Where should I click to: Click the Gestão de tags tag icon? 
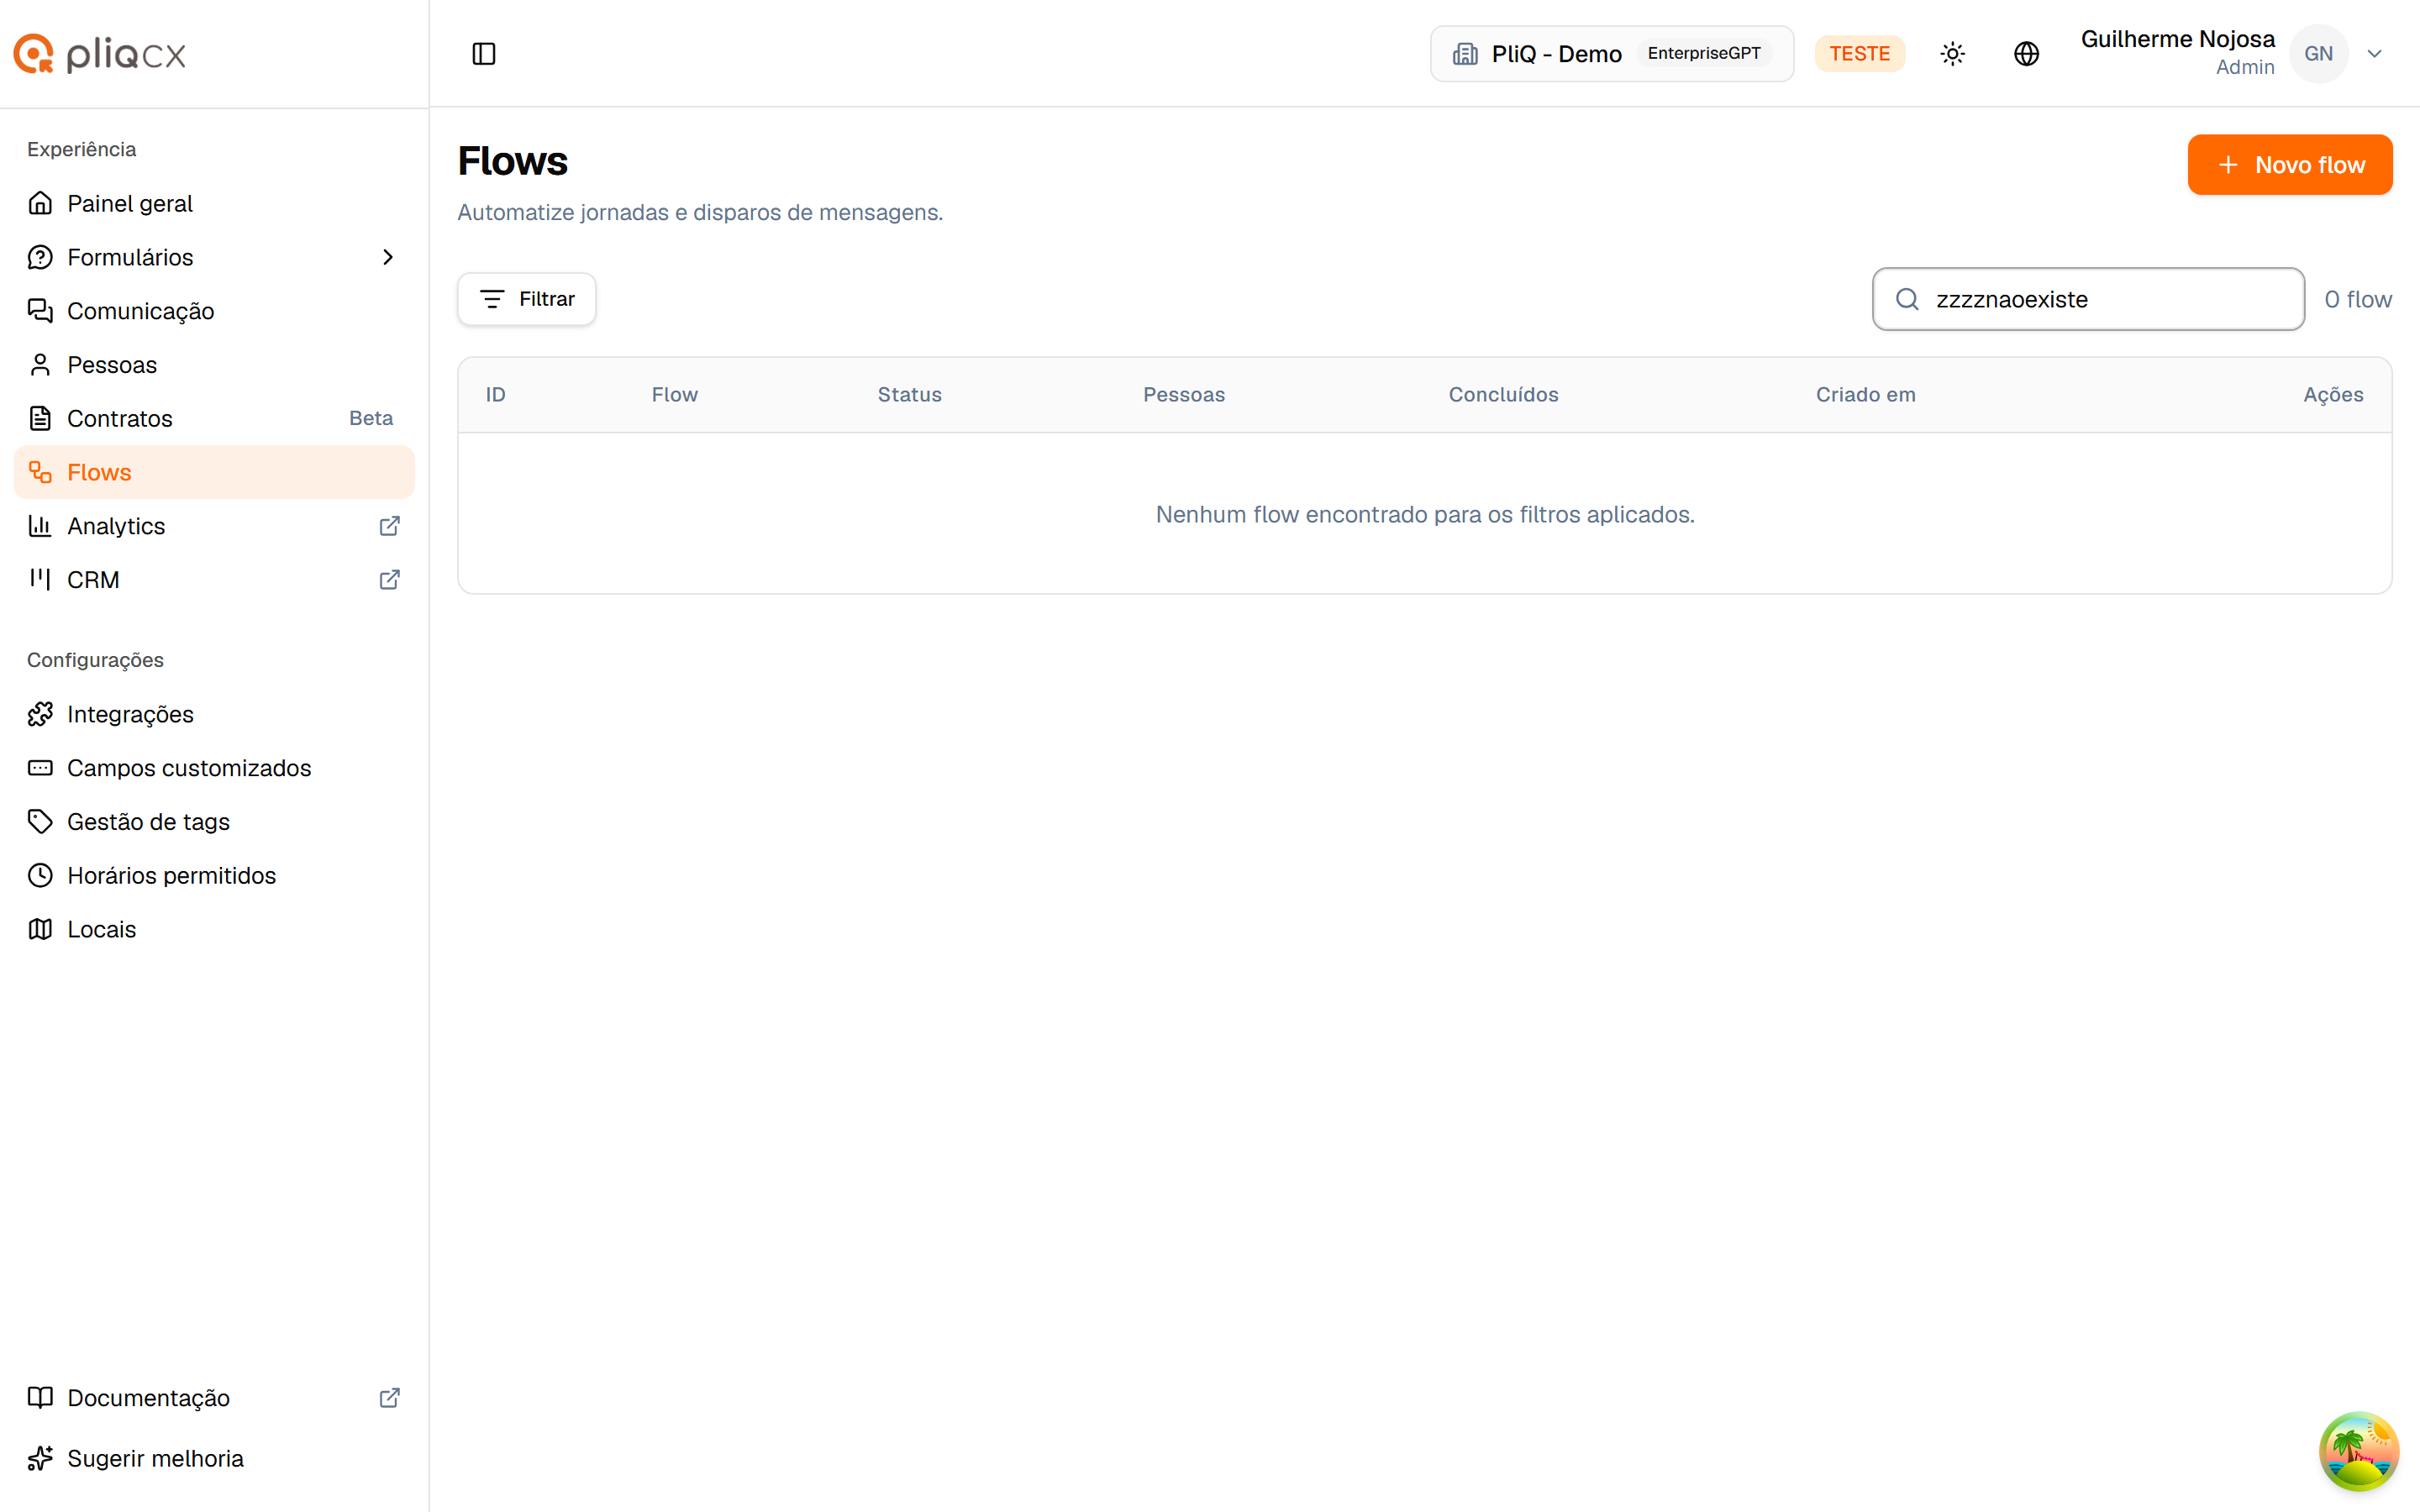[40, 822]
